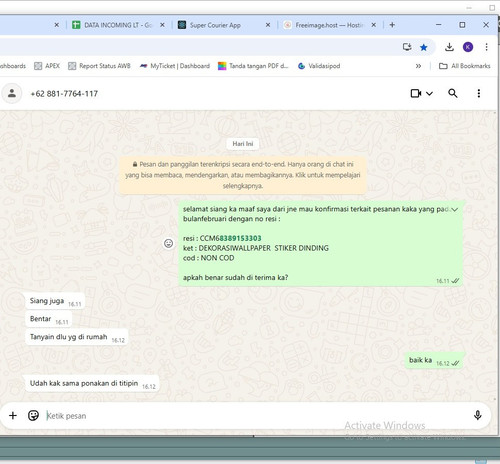Open contact info for +62 881-7764-117
Viewport: 500px width, 464px height.
tap(64, 94)
